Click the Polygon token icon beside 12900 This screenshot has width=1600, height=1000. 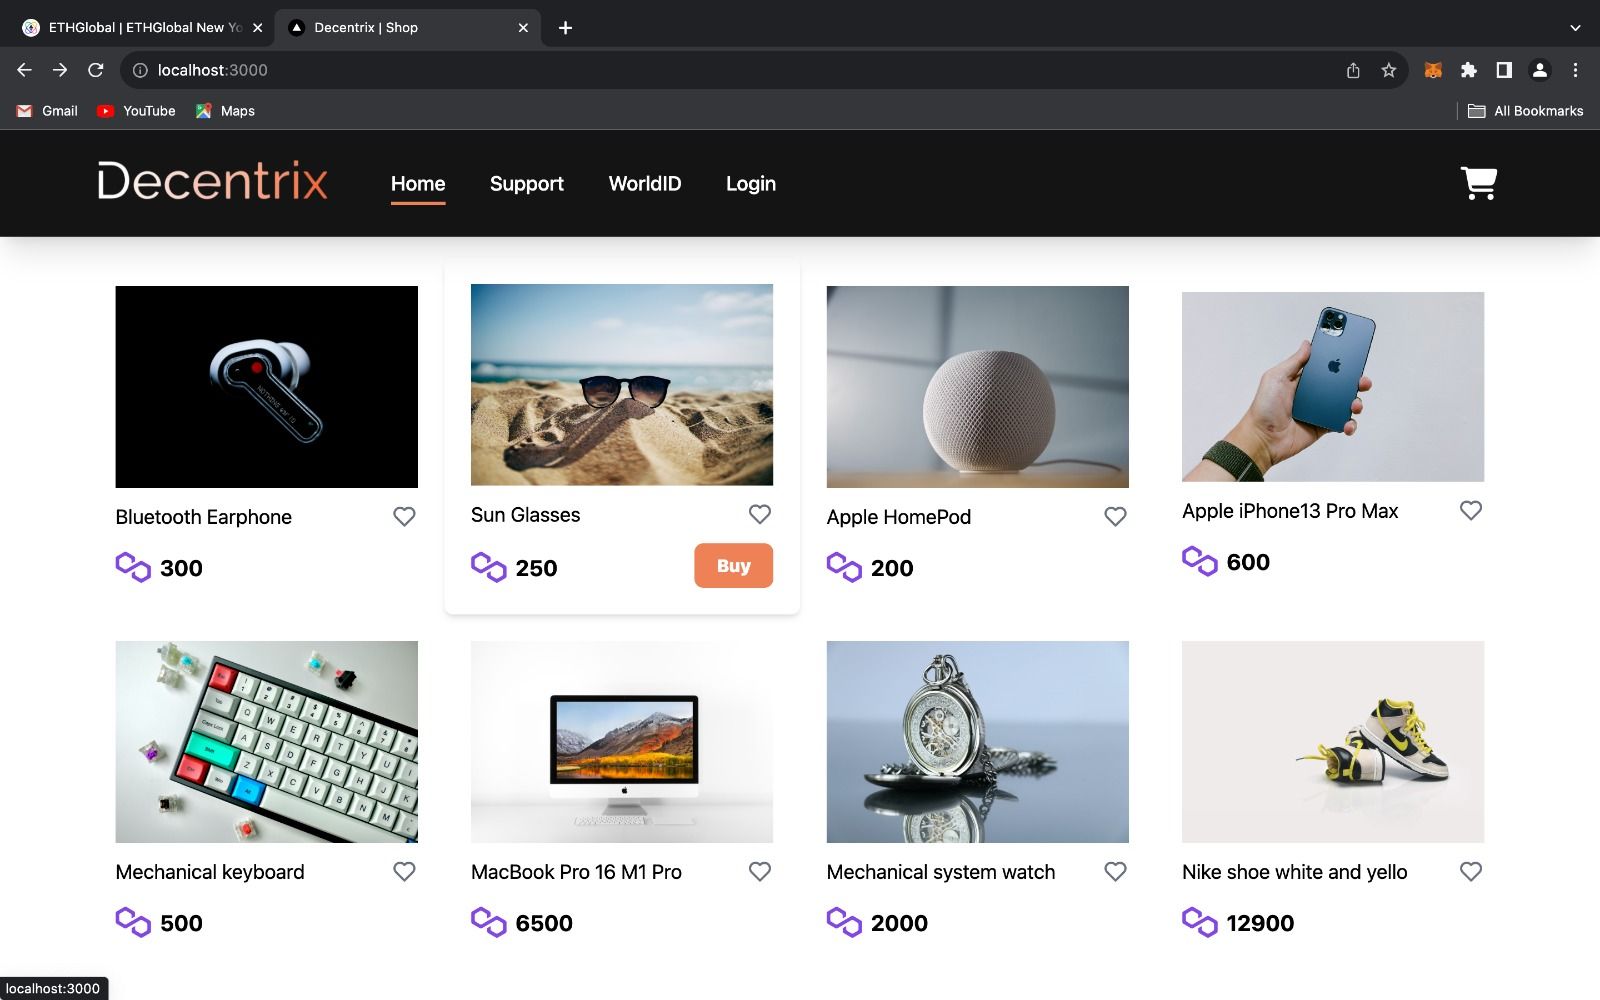[x=1200, y=922]
